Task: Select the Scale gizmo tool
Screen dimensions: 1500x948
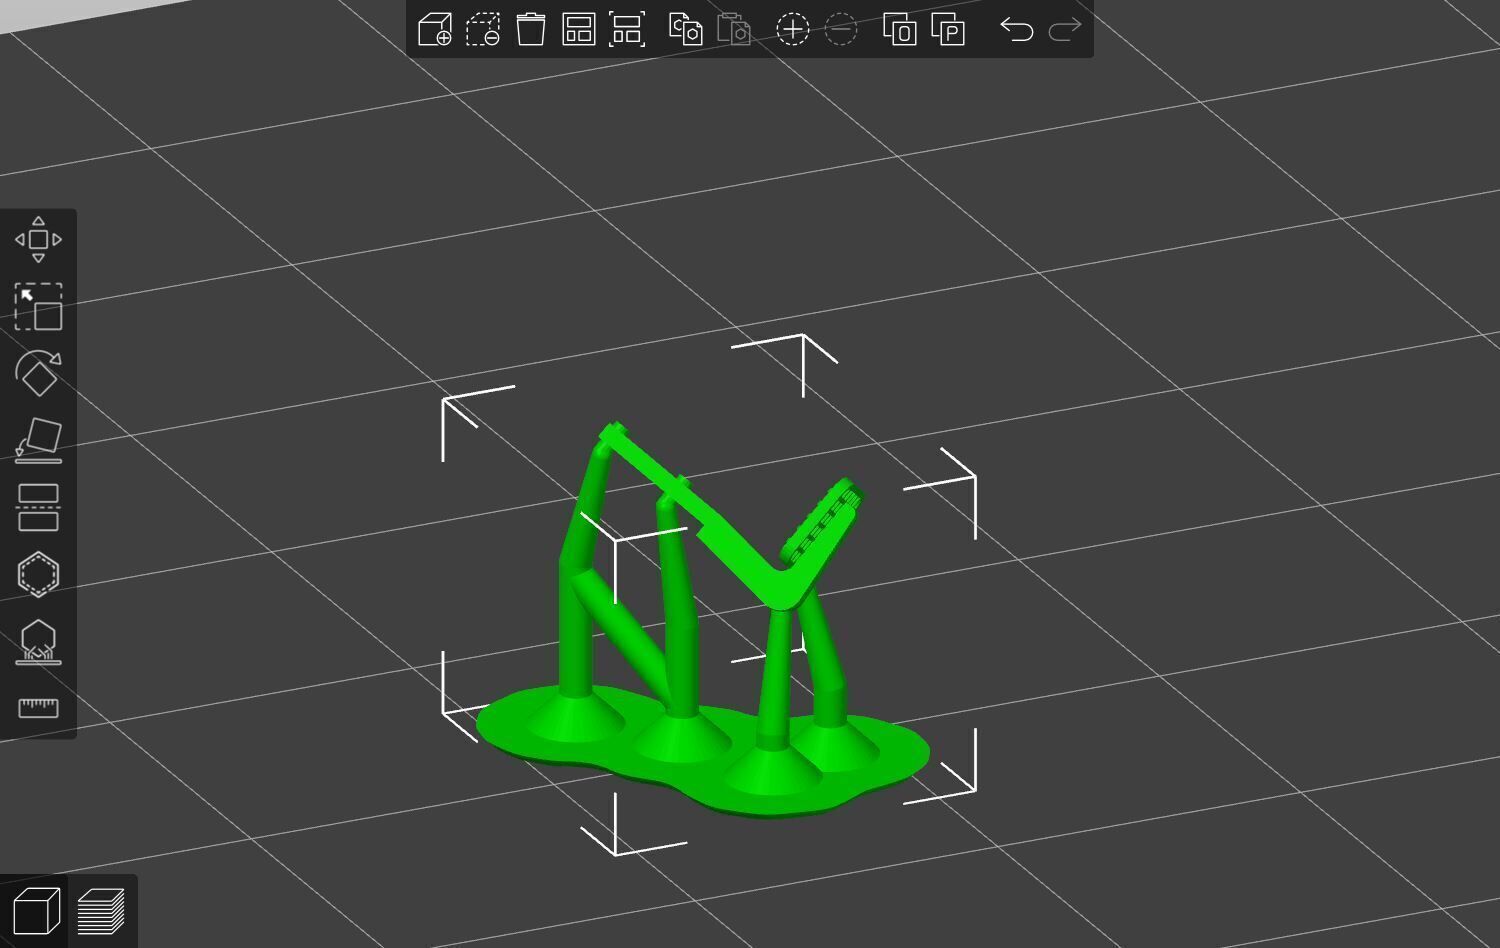Action: (38, 306)
